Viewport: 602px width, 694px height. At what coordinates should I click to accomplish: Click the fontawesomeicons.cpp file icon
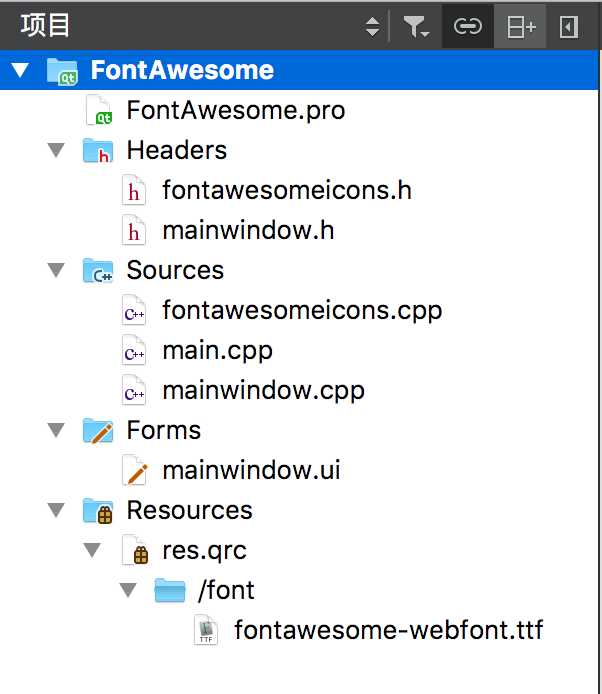click(x=134, y=310)
